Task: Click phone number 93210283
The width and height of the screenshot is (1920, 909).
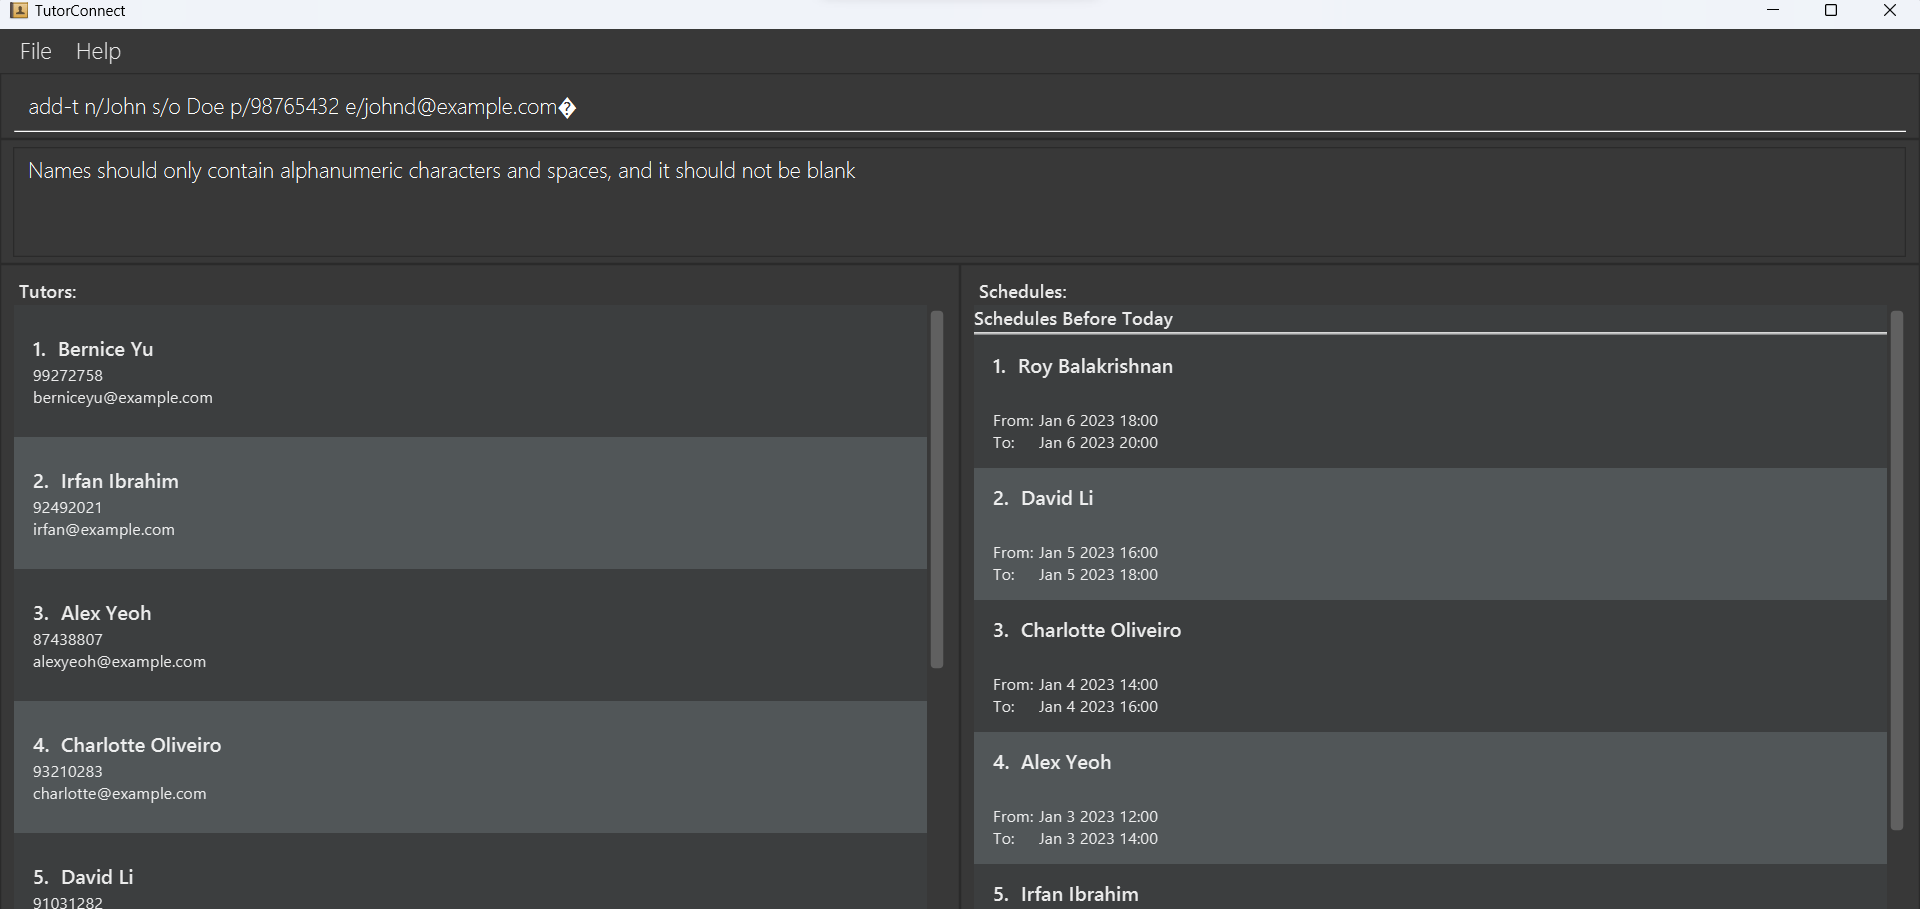Action: pyautogui.click(x=68, y=772)
